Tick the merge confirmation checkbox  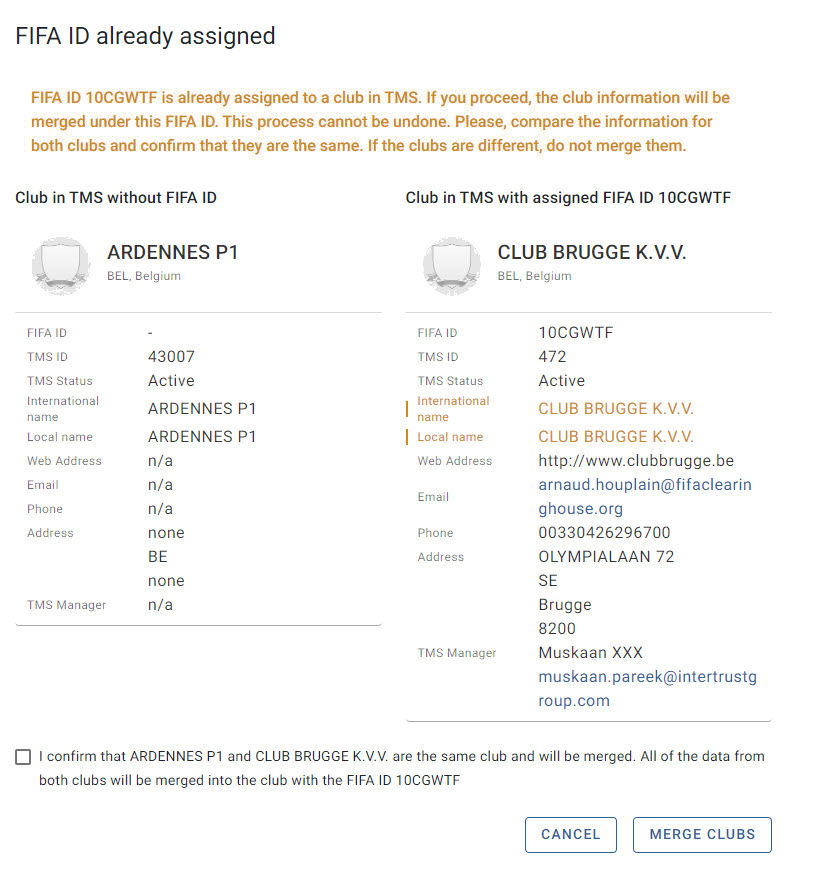(23, 757)
